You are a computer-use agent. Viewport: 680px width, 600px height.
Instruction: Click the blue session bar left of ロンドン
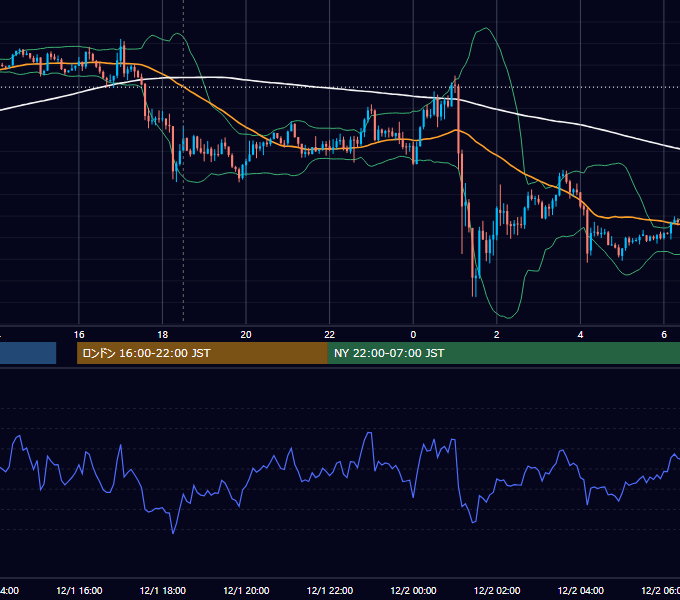(28, 353)
